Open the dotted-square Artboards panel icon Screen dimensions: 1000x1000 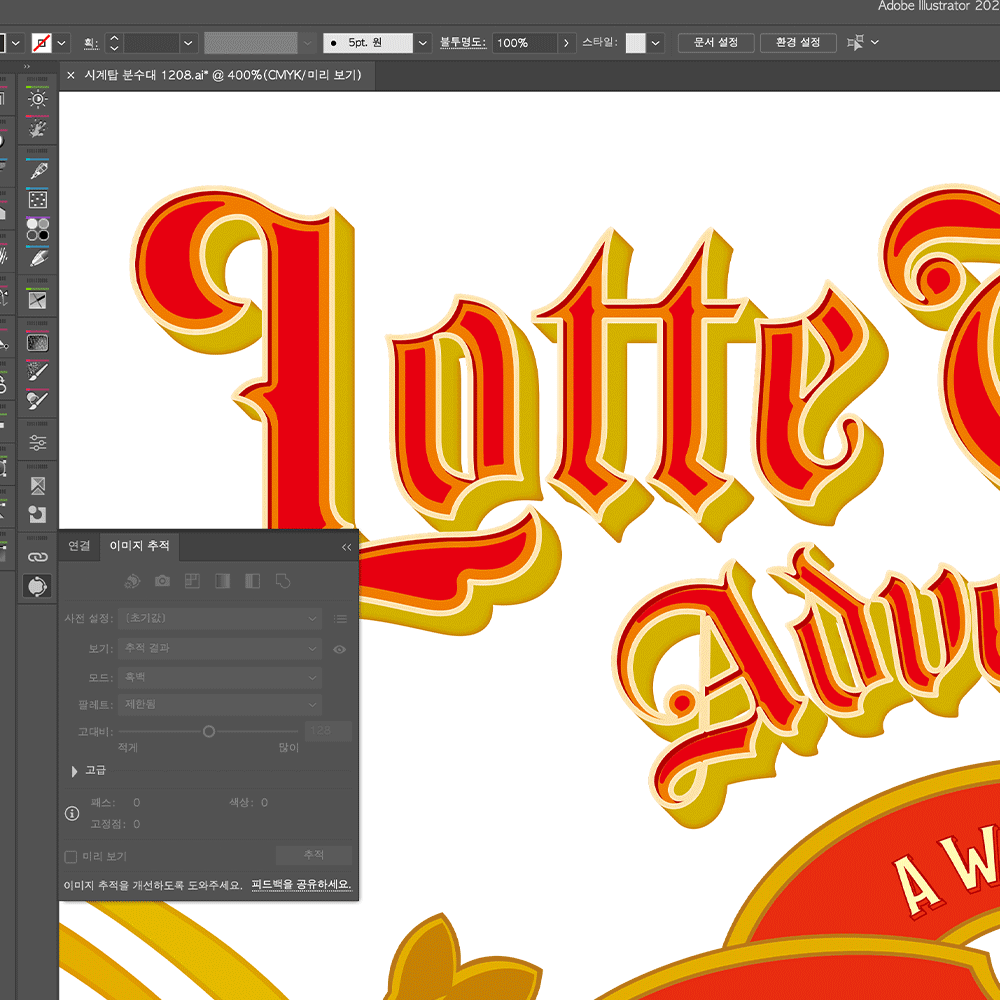[x=38, y=200]
